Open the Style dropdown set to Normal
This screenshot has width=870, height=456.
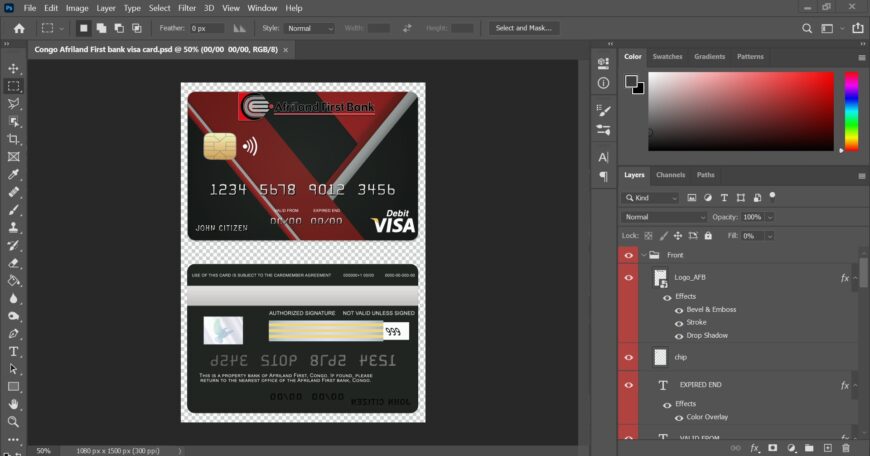309,28
